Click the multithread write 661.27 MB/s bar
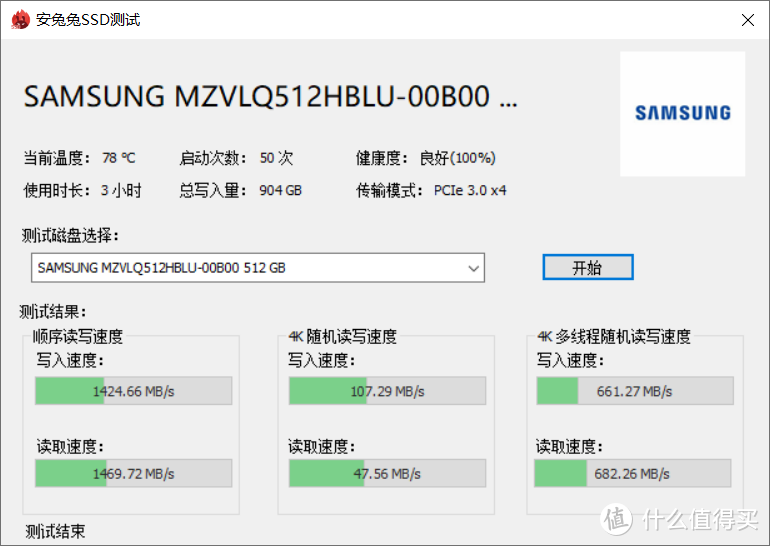Image resolution: width=770 pixels, height=546 pixels. point(635,391)
